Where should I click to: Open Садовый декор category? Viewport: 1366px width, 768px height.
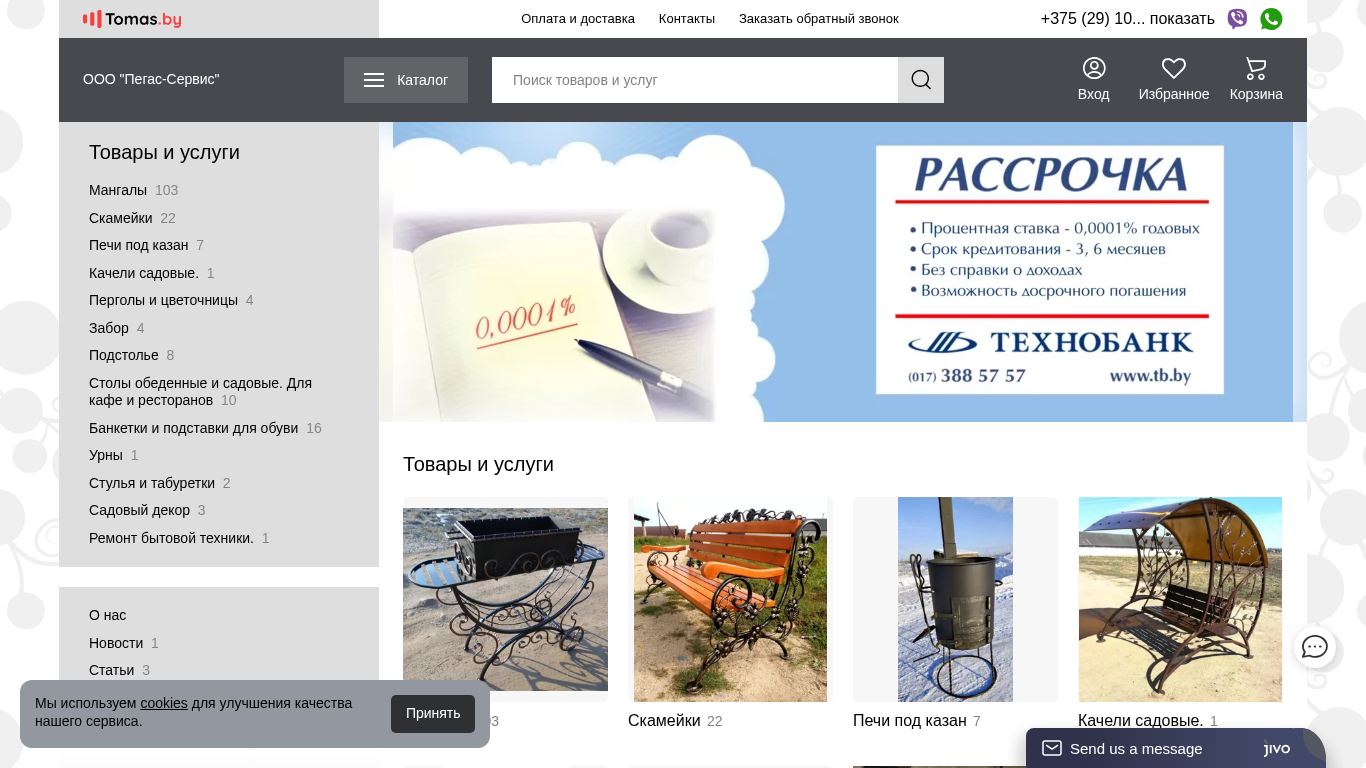tap(139, 510)
